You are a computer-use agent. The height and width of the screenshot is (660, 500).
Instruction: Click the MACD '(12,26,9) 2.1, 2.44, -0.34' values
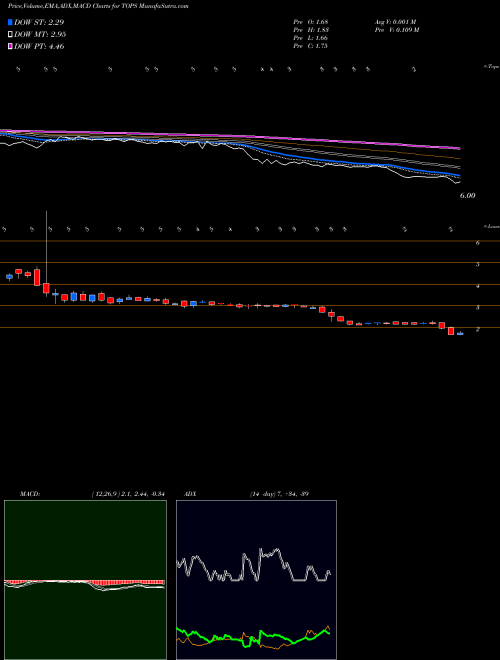pos(128,494)
